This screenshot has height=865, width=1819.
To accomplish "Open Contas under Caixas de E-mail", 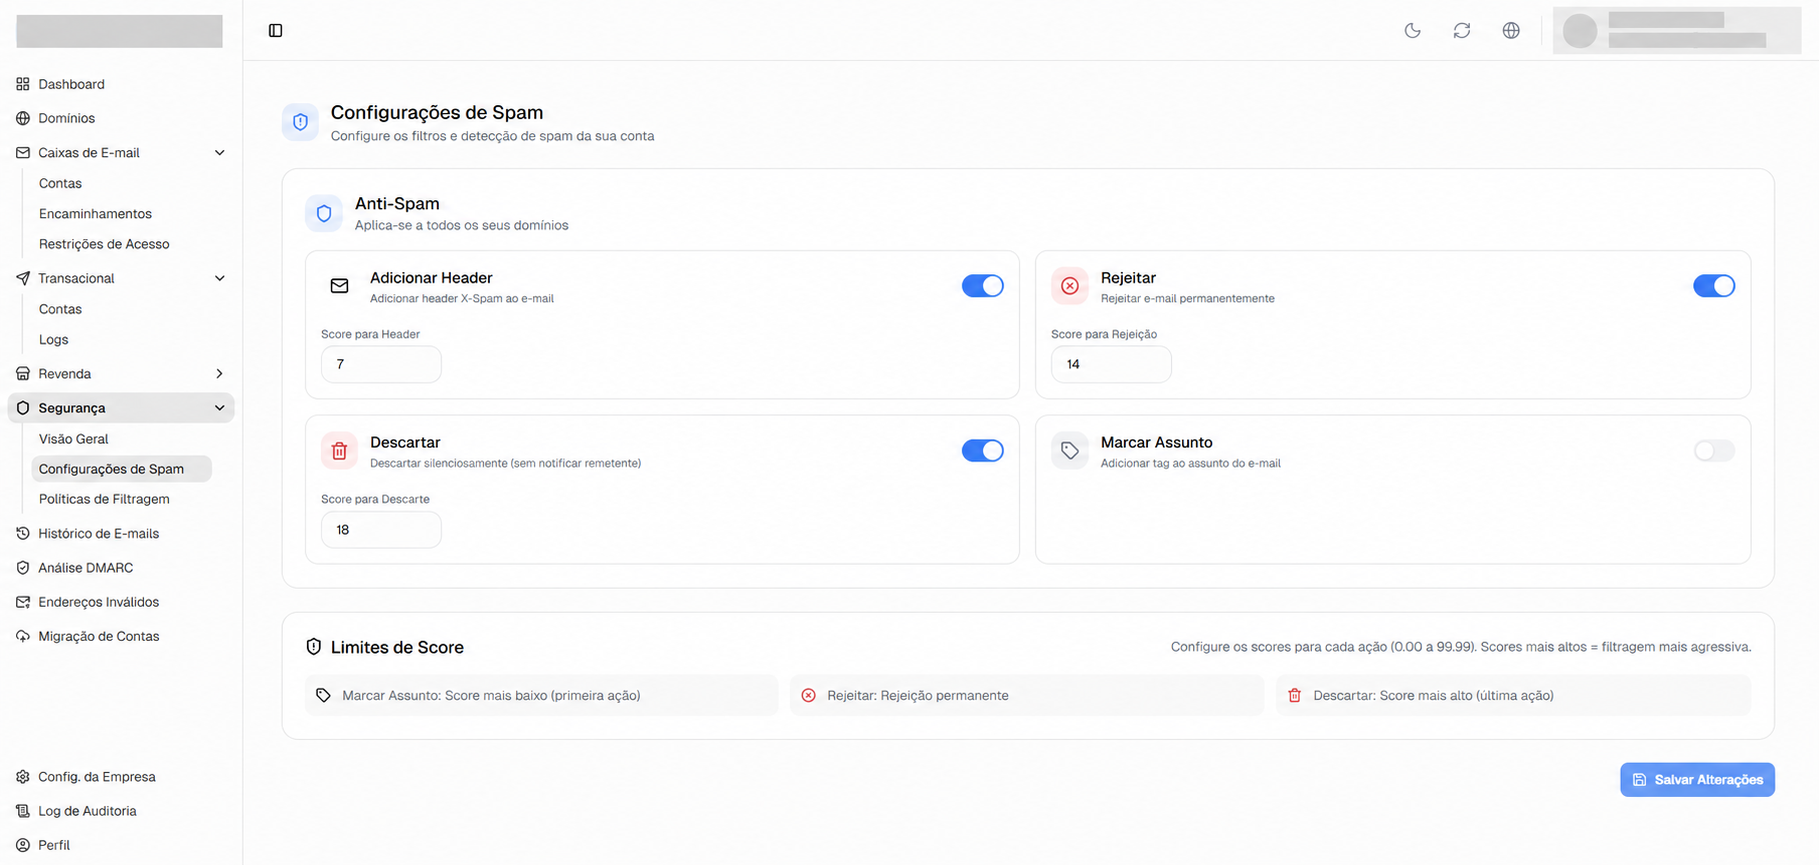I will (60, 183).
